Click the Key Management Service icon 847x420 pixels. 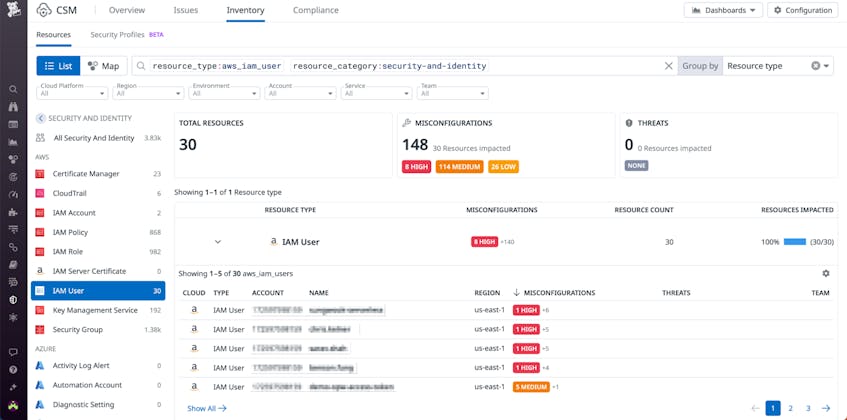pyautogui.click(x=39, y=310)
